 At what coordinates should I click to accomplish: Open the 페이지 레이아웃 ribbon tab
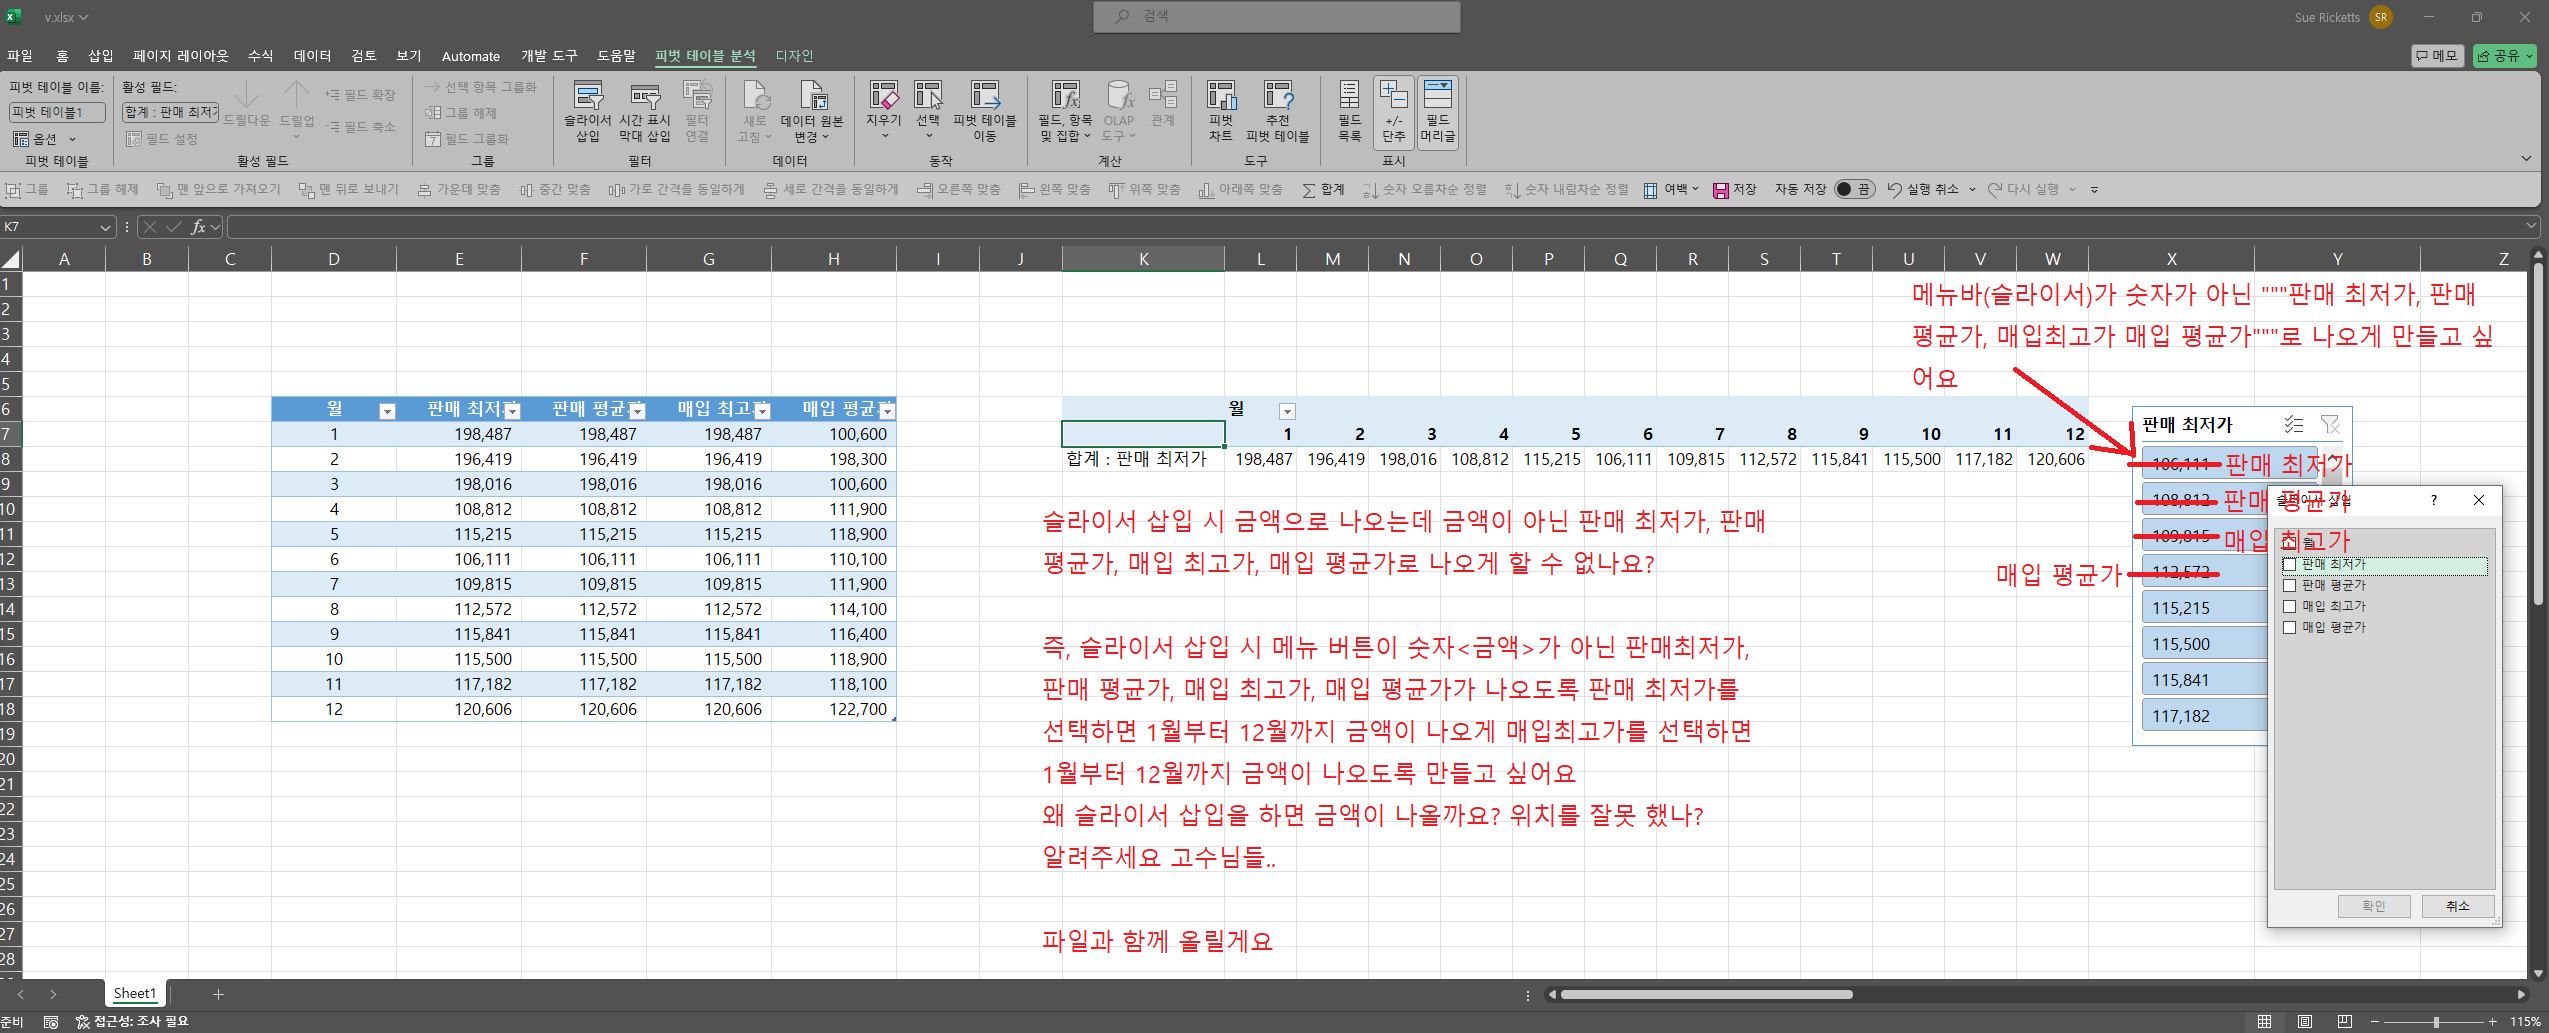click(181, 56)
